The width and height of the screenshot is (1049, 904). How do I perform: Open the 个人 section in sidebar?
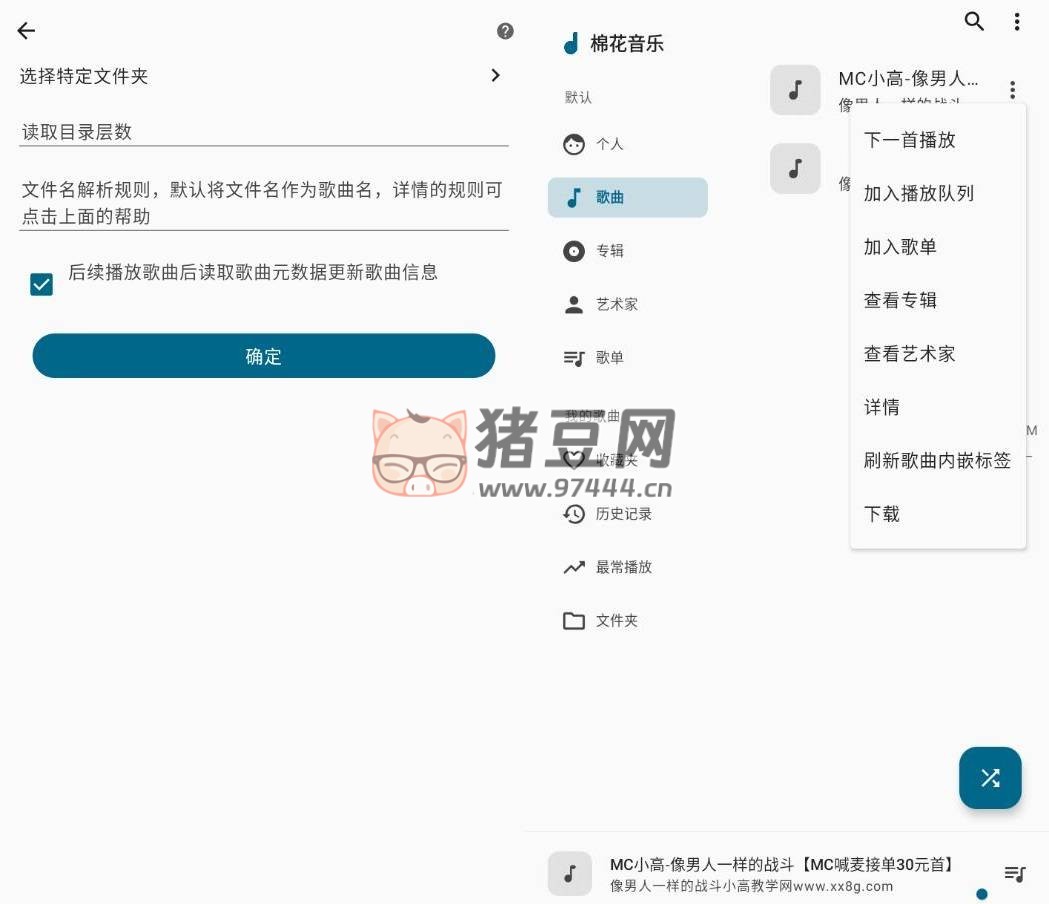(628, 144)
